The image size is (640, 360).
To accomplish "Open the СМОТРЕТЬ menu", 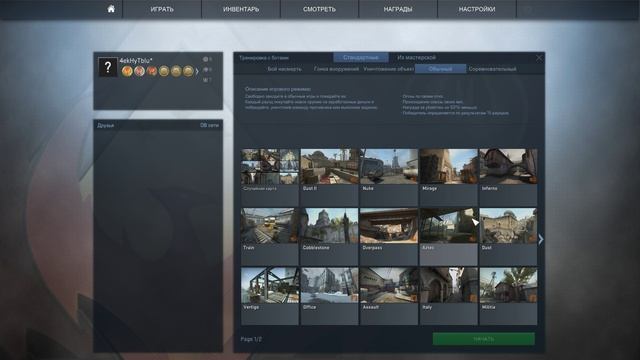I will tap(319, 9).
